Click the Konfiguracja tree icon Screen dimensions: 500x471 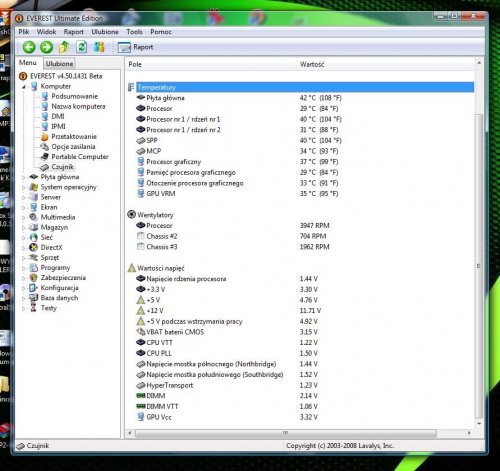pyautogui.click(x=33, y=288)
